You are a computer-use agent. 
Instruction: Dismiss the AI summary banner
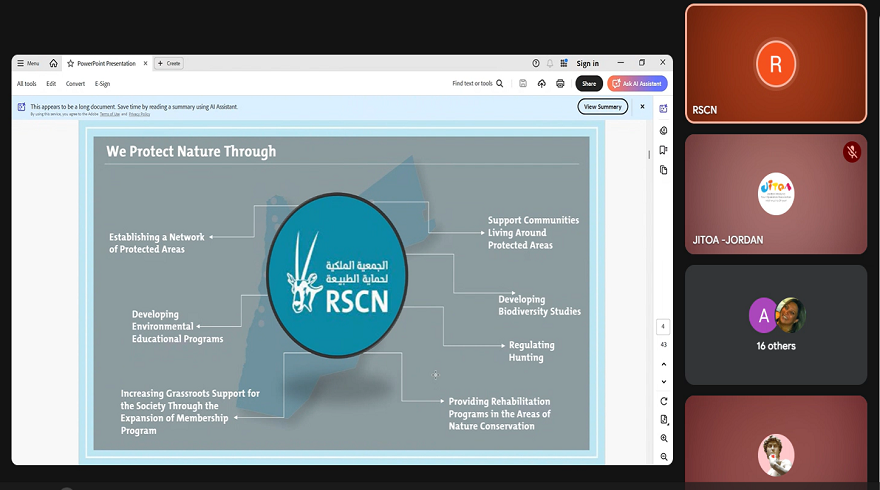pos(643,107)
